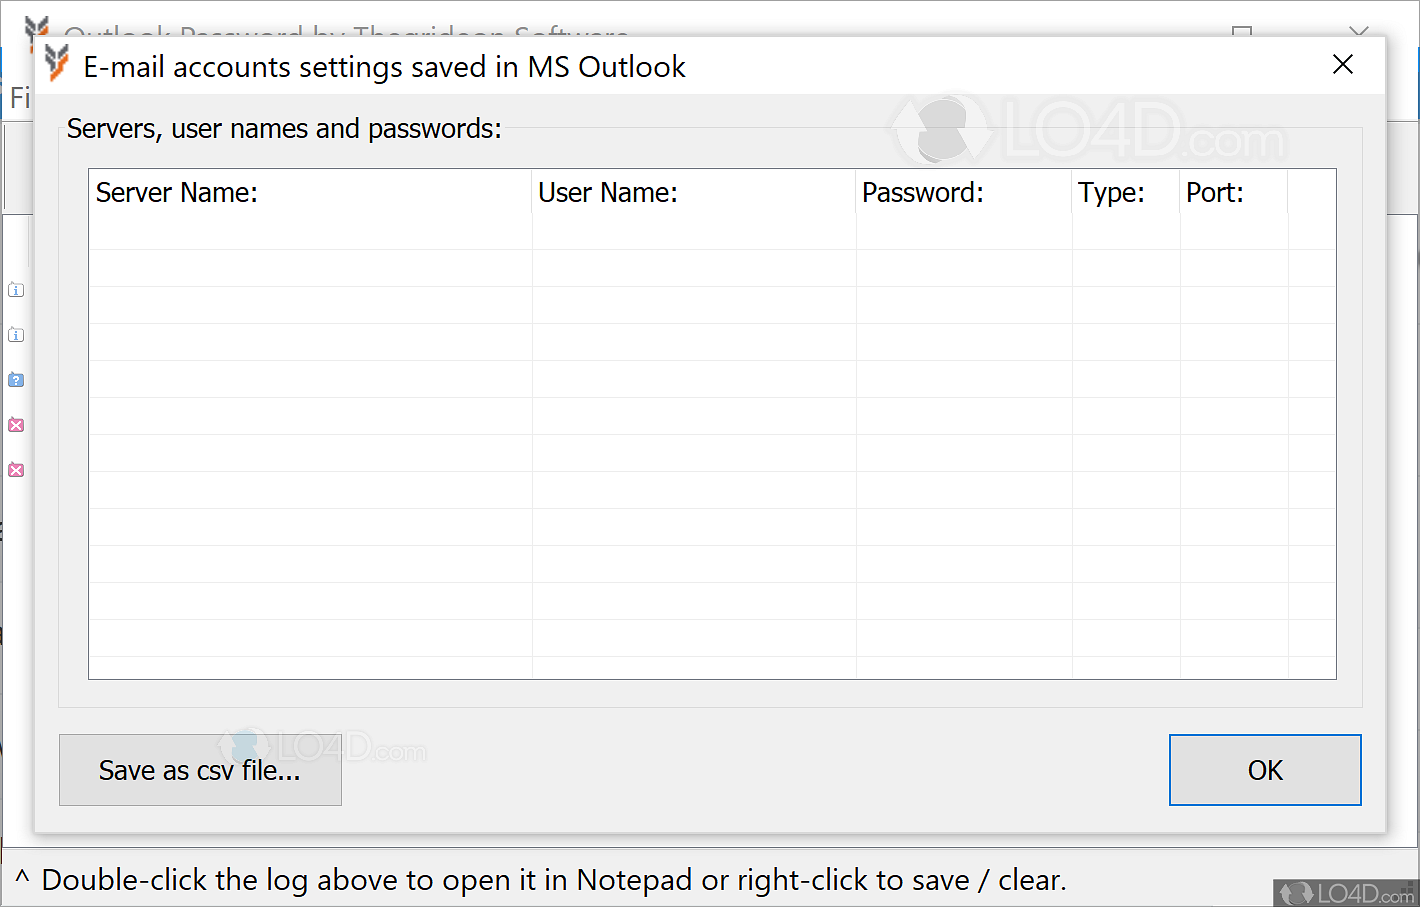The height and width of the screenshot is (907, 1420).
Task: Click the upper pink X icon in sidebar
Action: tap(16, 425)
